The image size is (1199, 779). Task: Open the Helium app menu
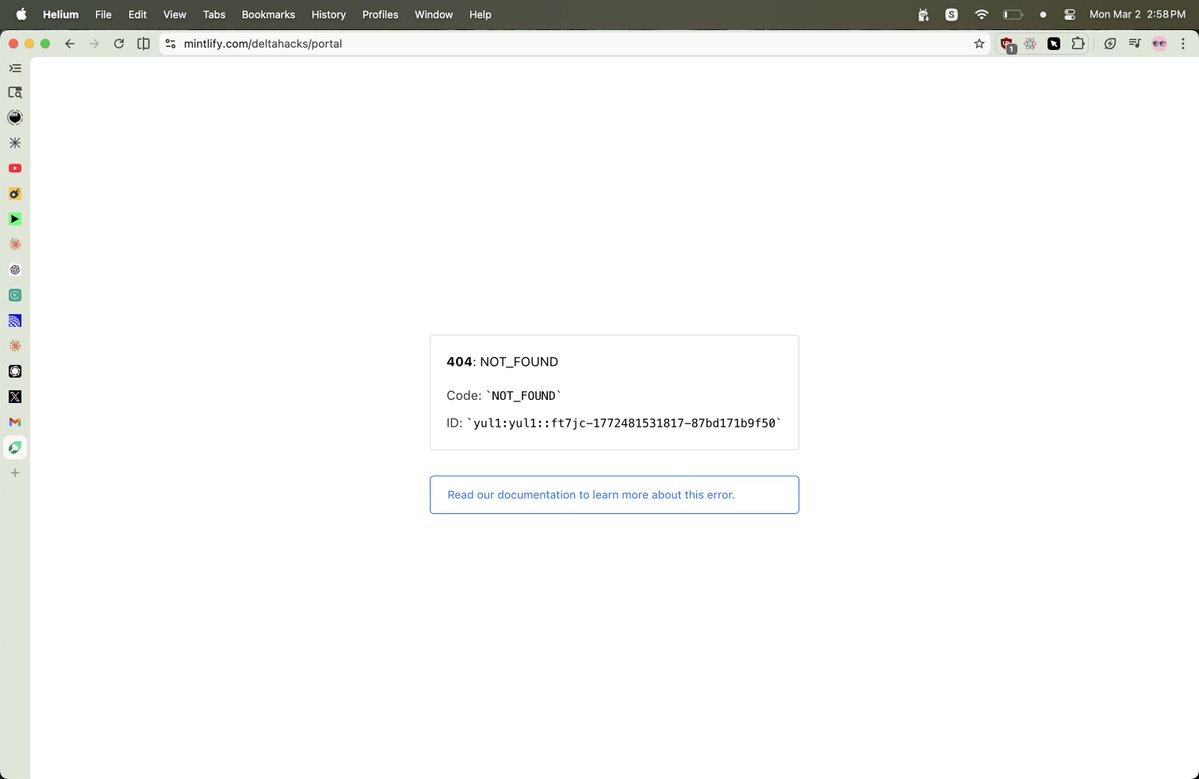[x=60, y=15]
